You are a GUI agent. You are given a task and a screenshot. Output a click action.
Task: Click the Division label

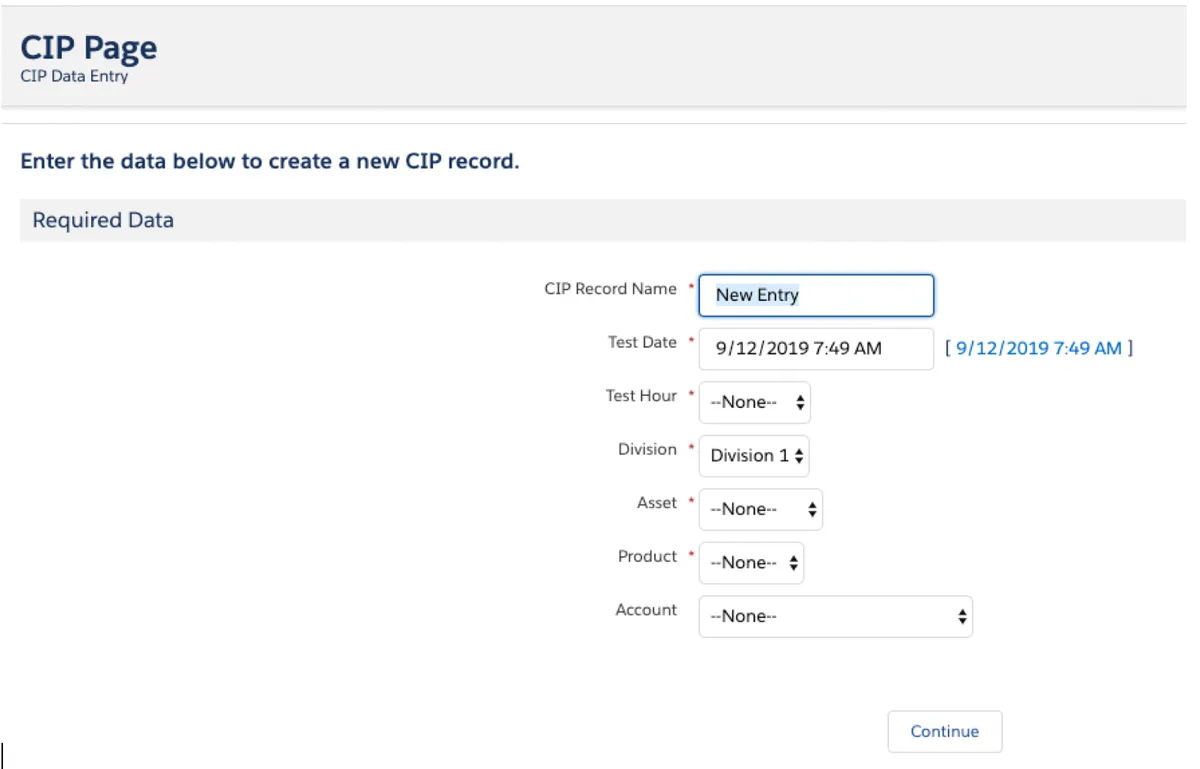[647, 449]
